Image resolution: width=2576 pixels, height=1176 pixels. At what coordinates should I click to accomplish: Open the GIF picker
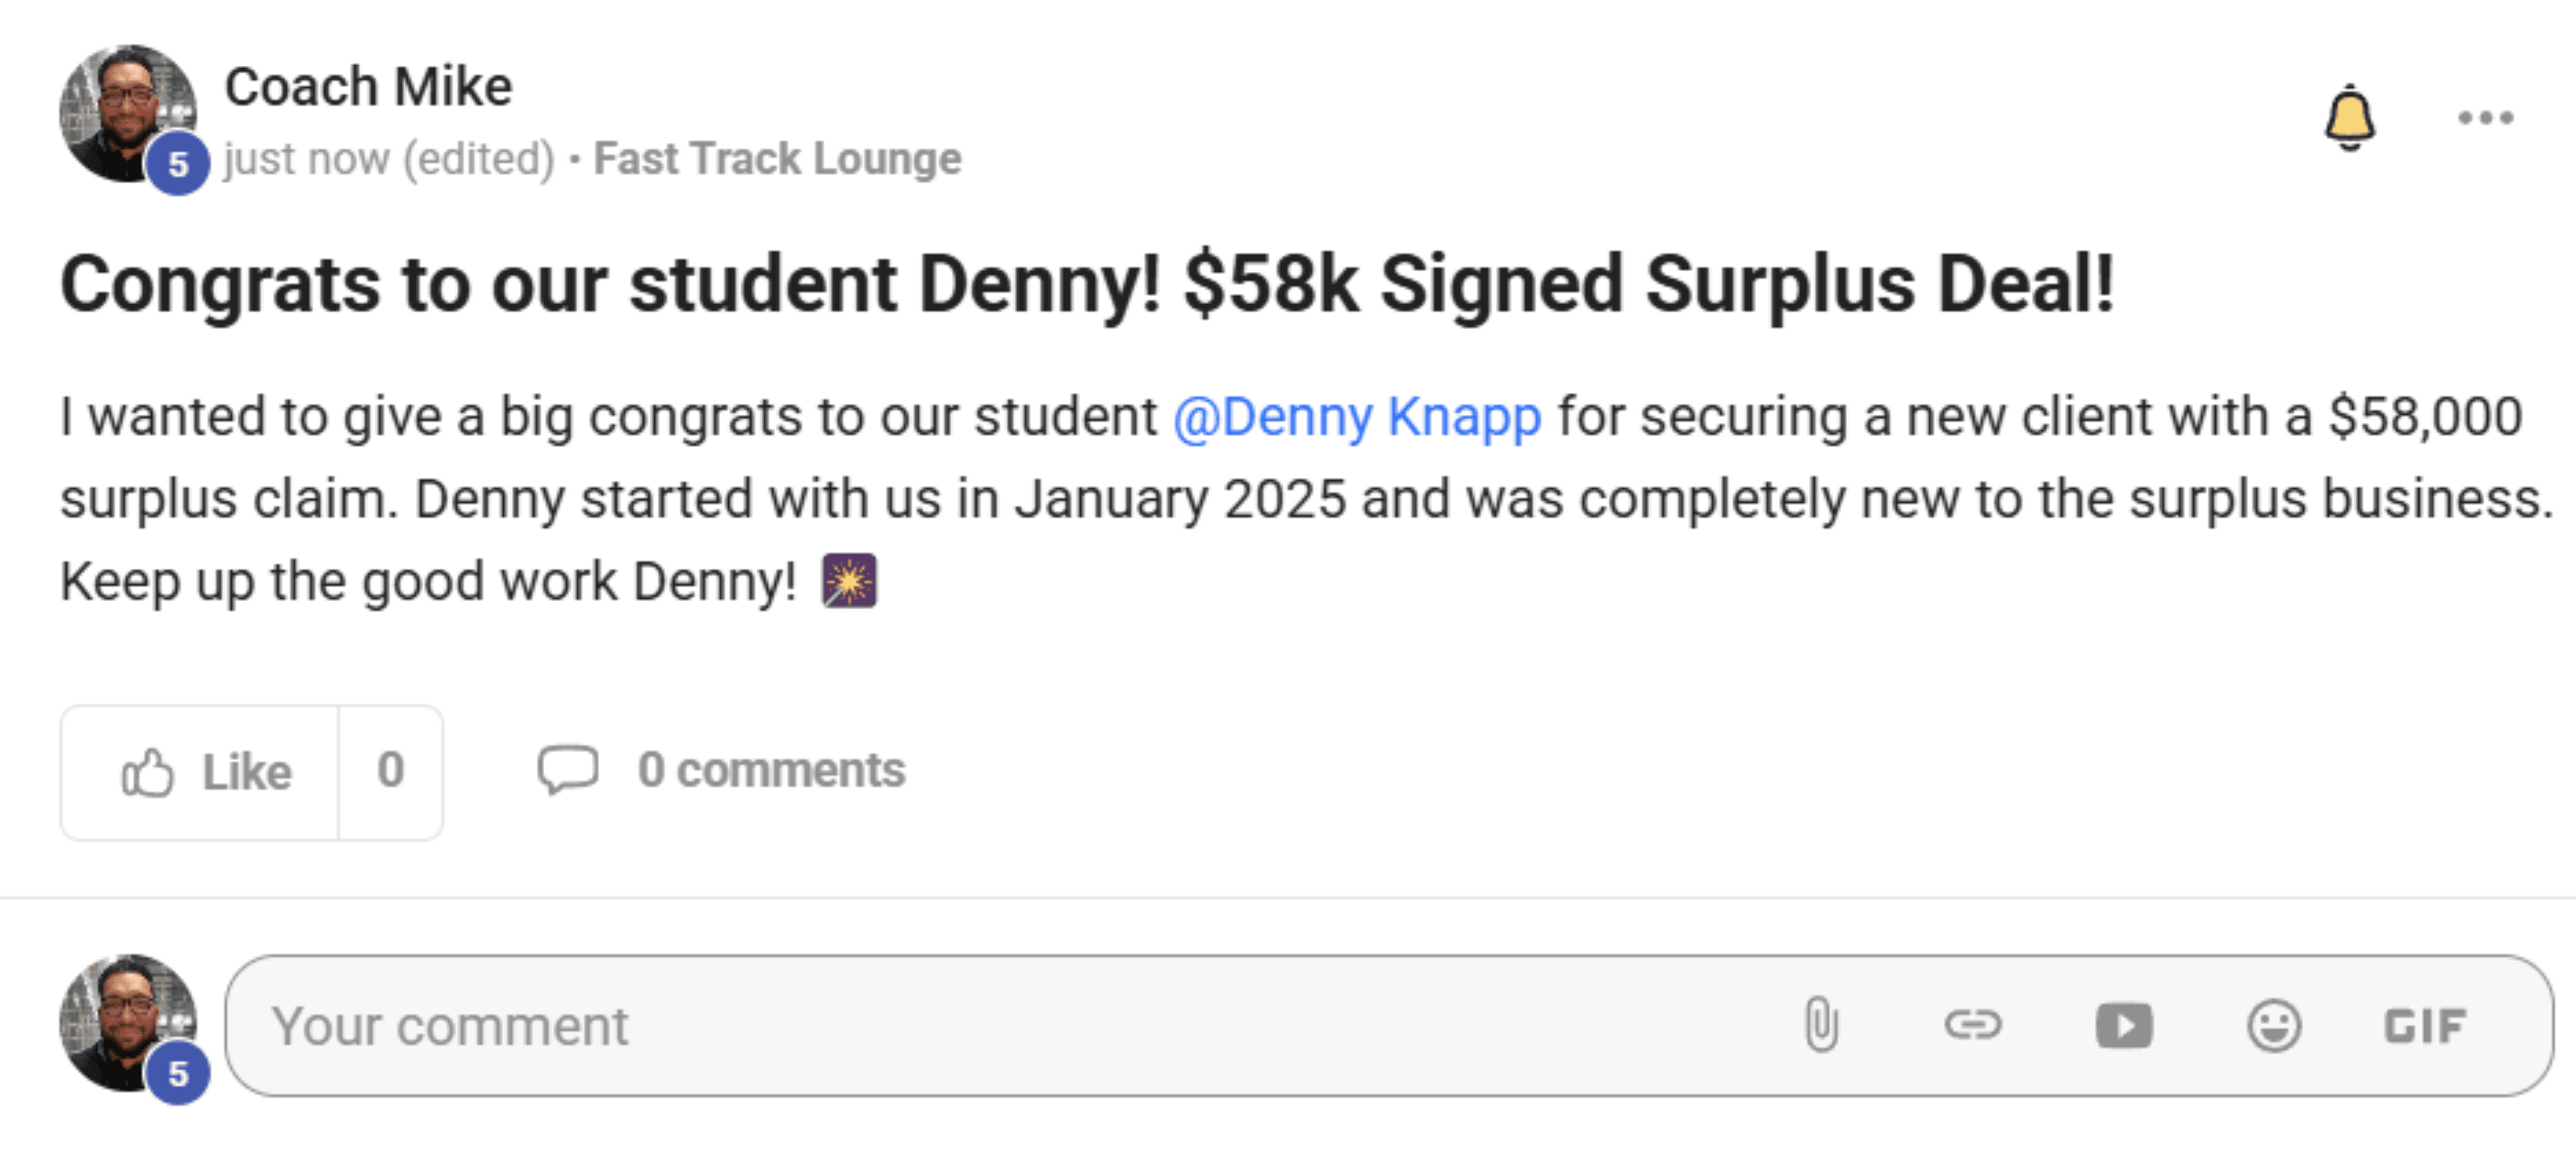coord(2425,1026)
